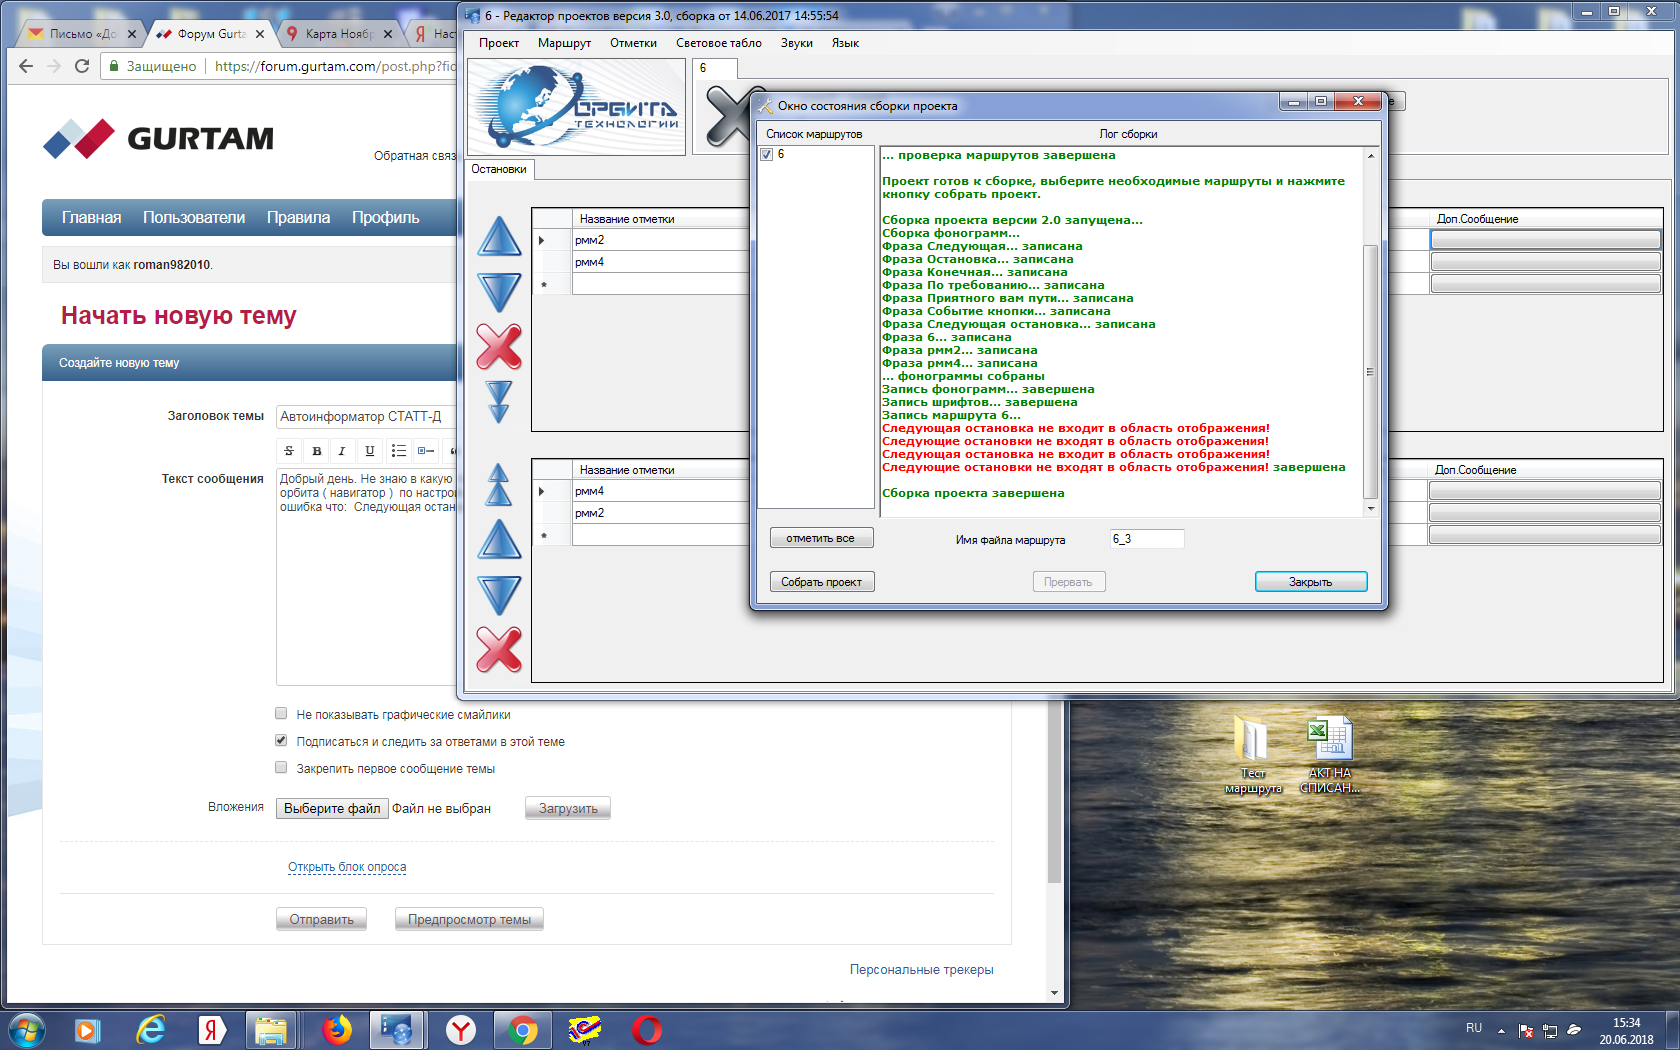Click the double up arrow icon

(x=499, y=485)
